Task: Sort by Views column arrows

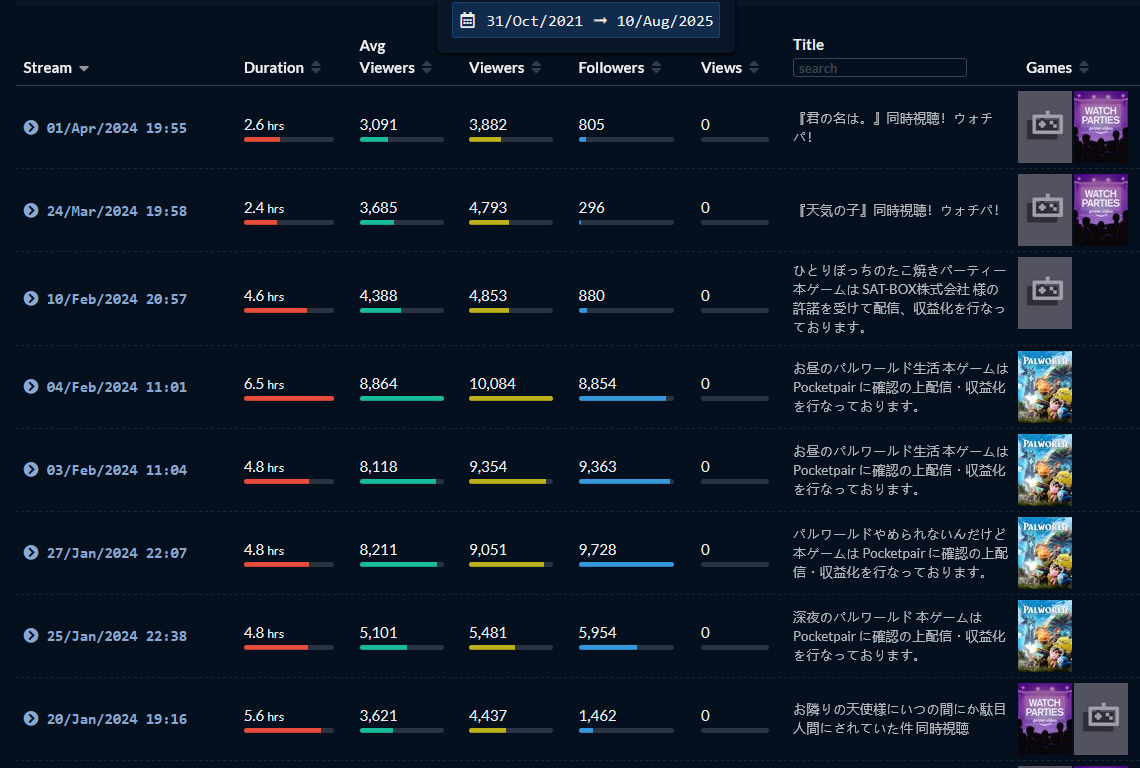Action: point(754,68)
